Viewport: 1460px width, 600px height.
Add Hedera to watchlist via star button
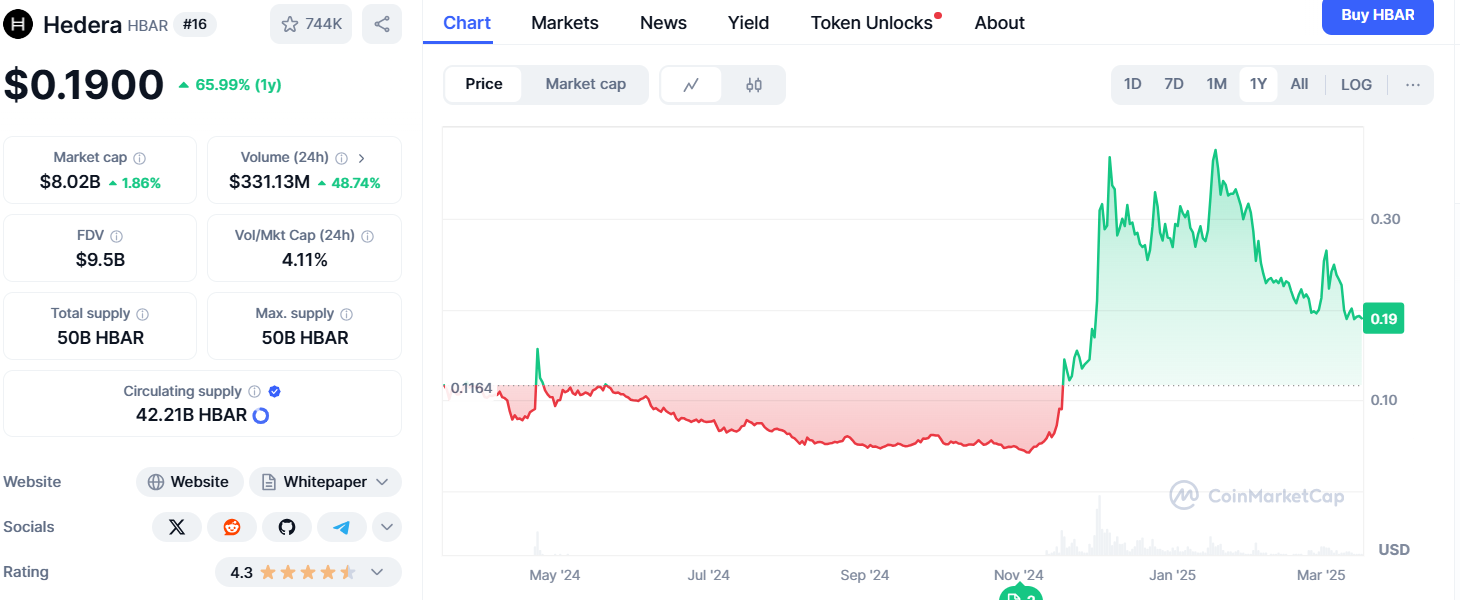(311, 24)
